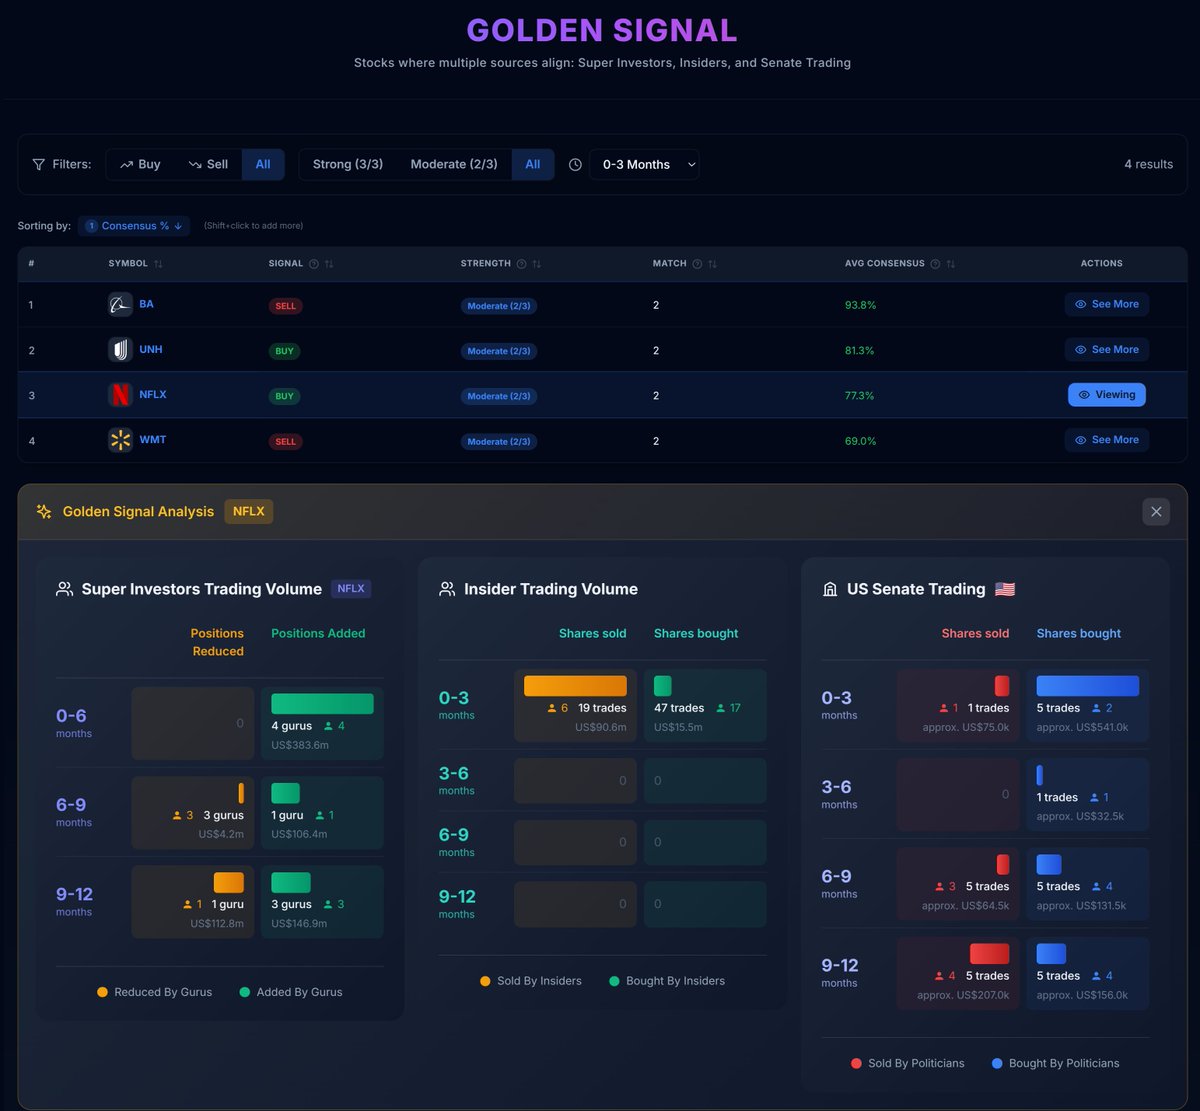This screenshot has width=1200, height=1111.
Task: Click US$112.8m positions reduced amount
Action: coord(217,923)
